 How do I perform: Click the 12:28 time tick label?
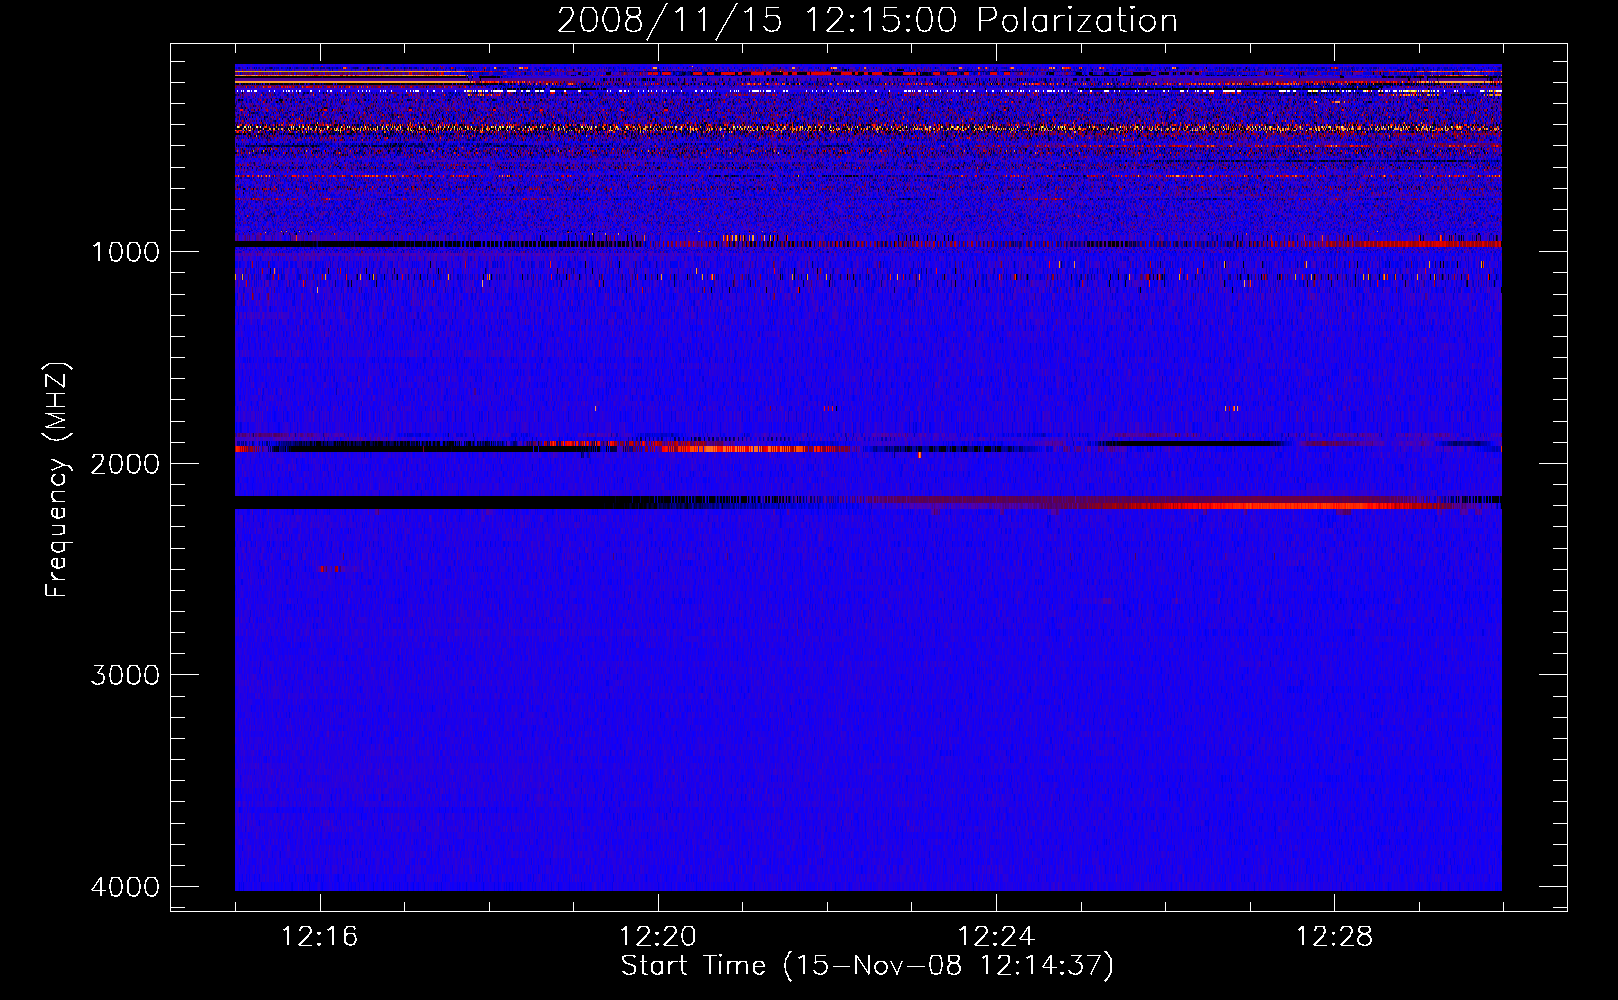click(1334, 937)
